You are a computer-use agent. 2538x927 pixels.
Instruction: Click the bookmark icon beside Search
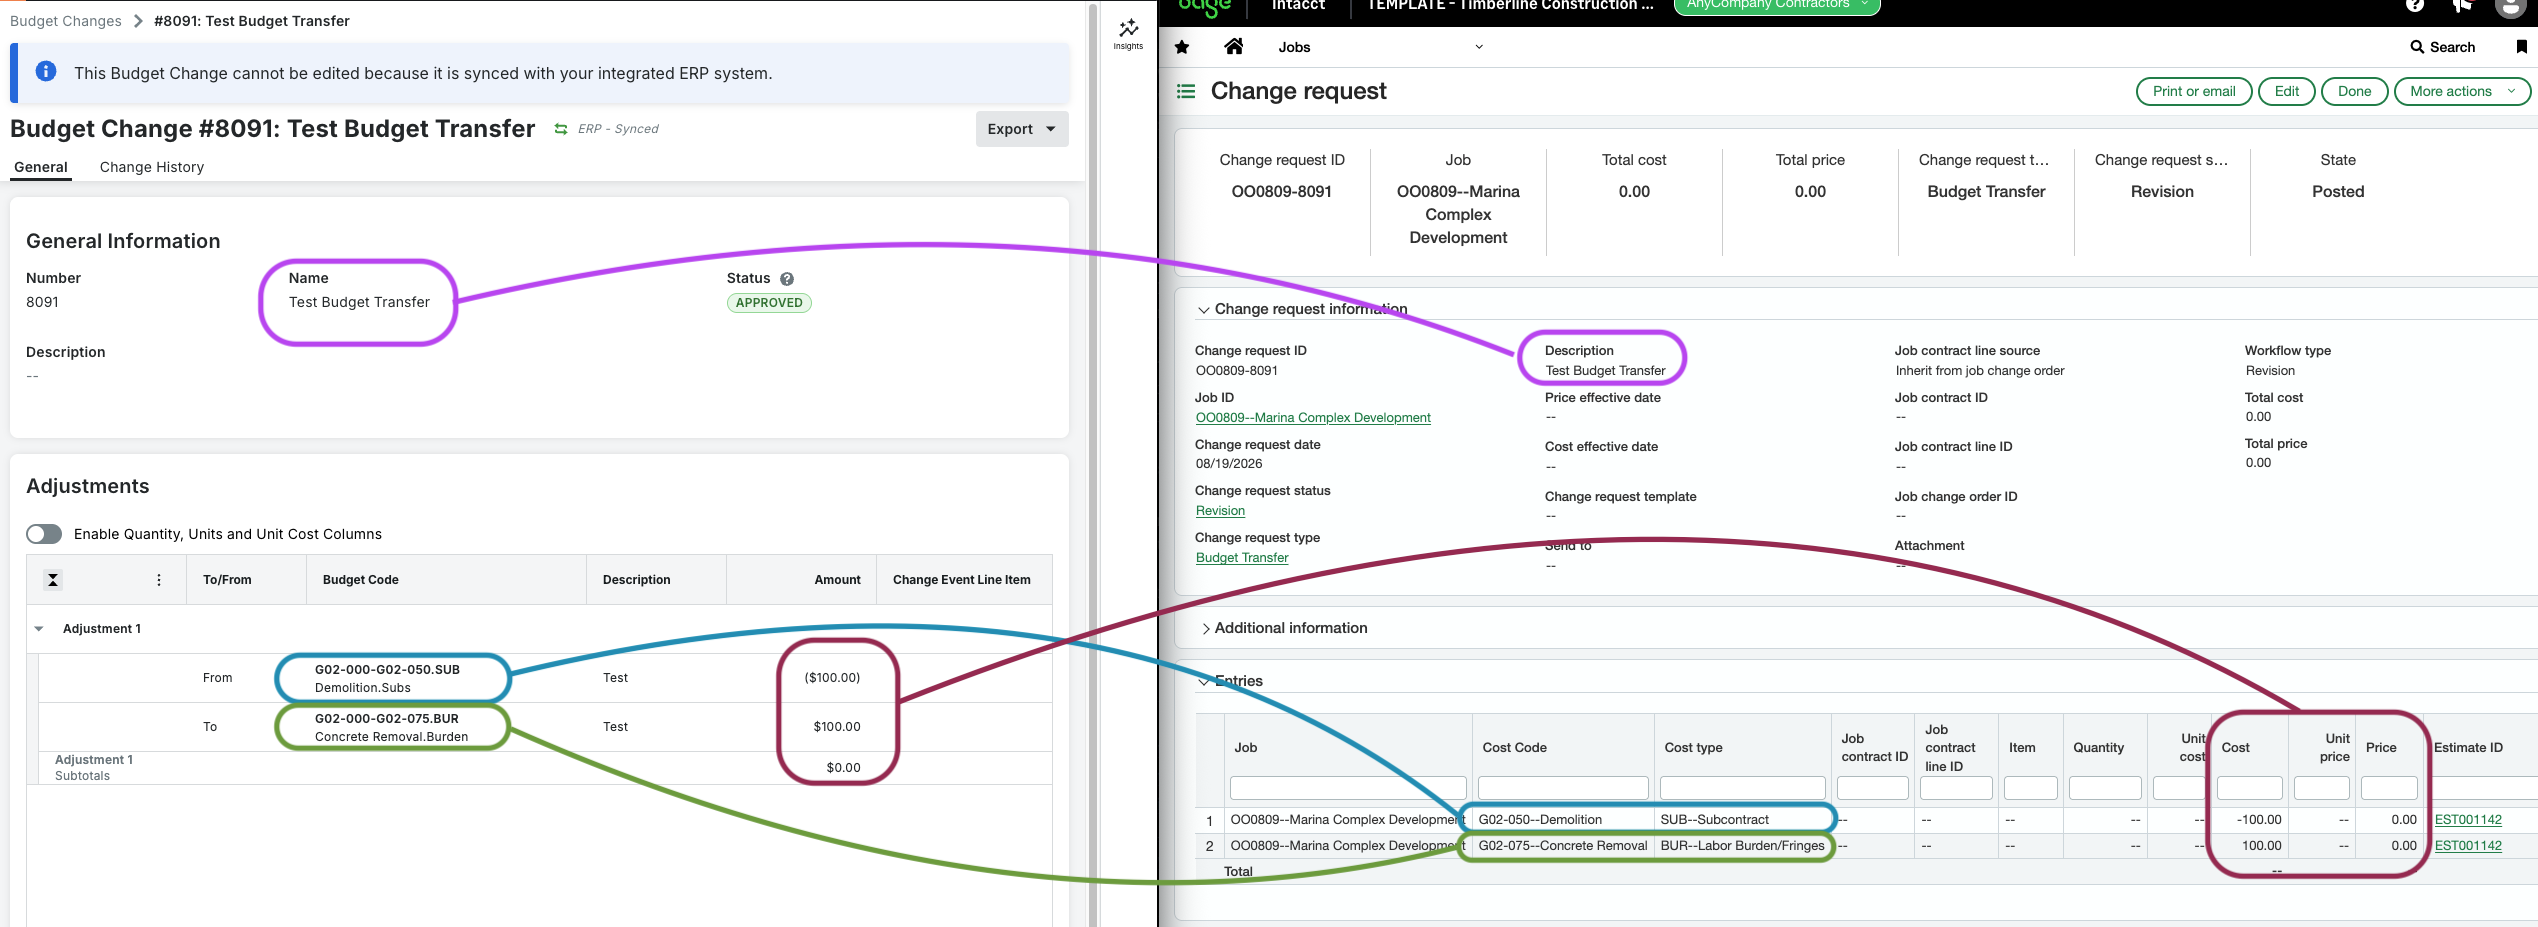click(2522, 47)
